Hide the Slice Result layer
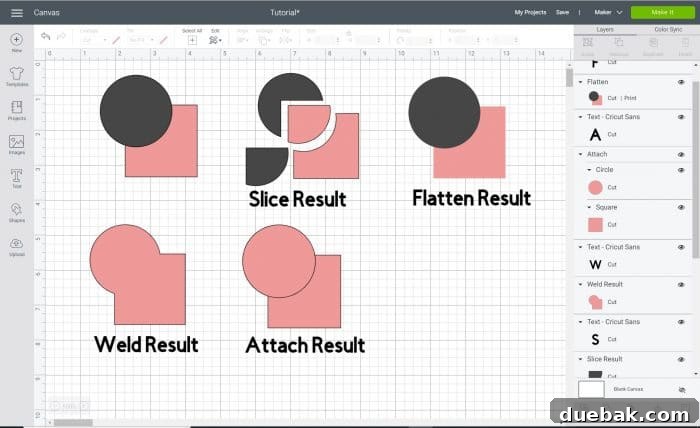 (x=681, y=359)
